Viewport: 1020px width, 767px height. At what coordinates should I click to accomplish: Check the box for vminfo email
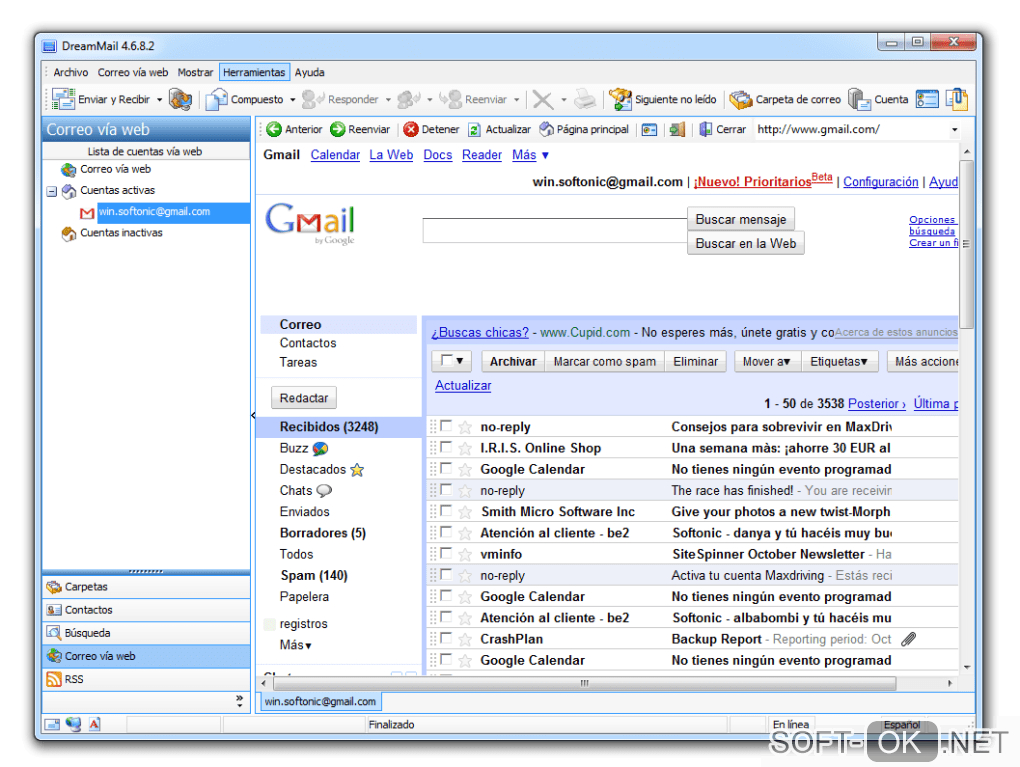pos(446,553)
